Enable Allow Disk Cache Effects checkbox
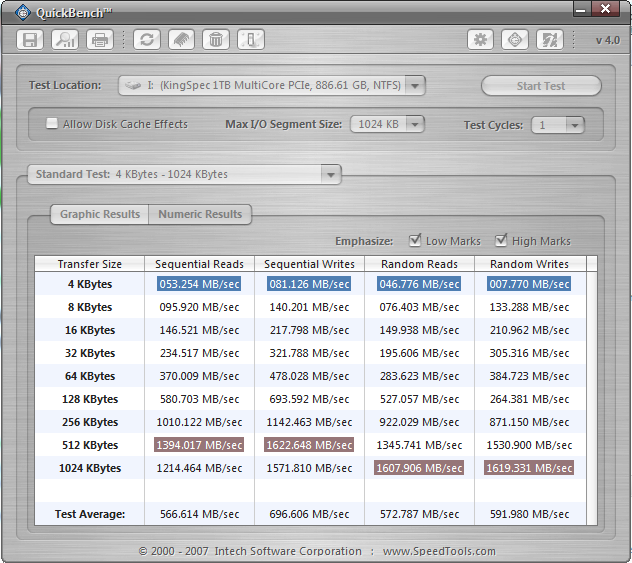The height and width of the screenshot is (563, 632). [52, 125]
